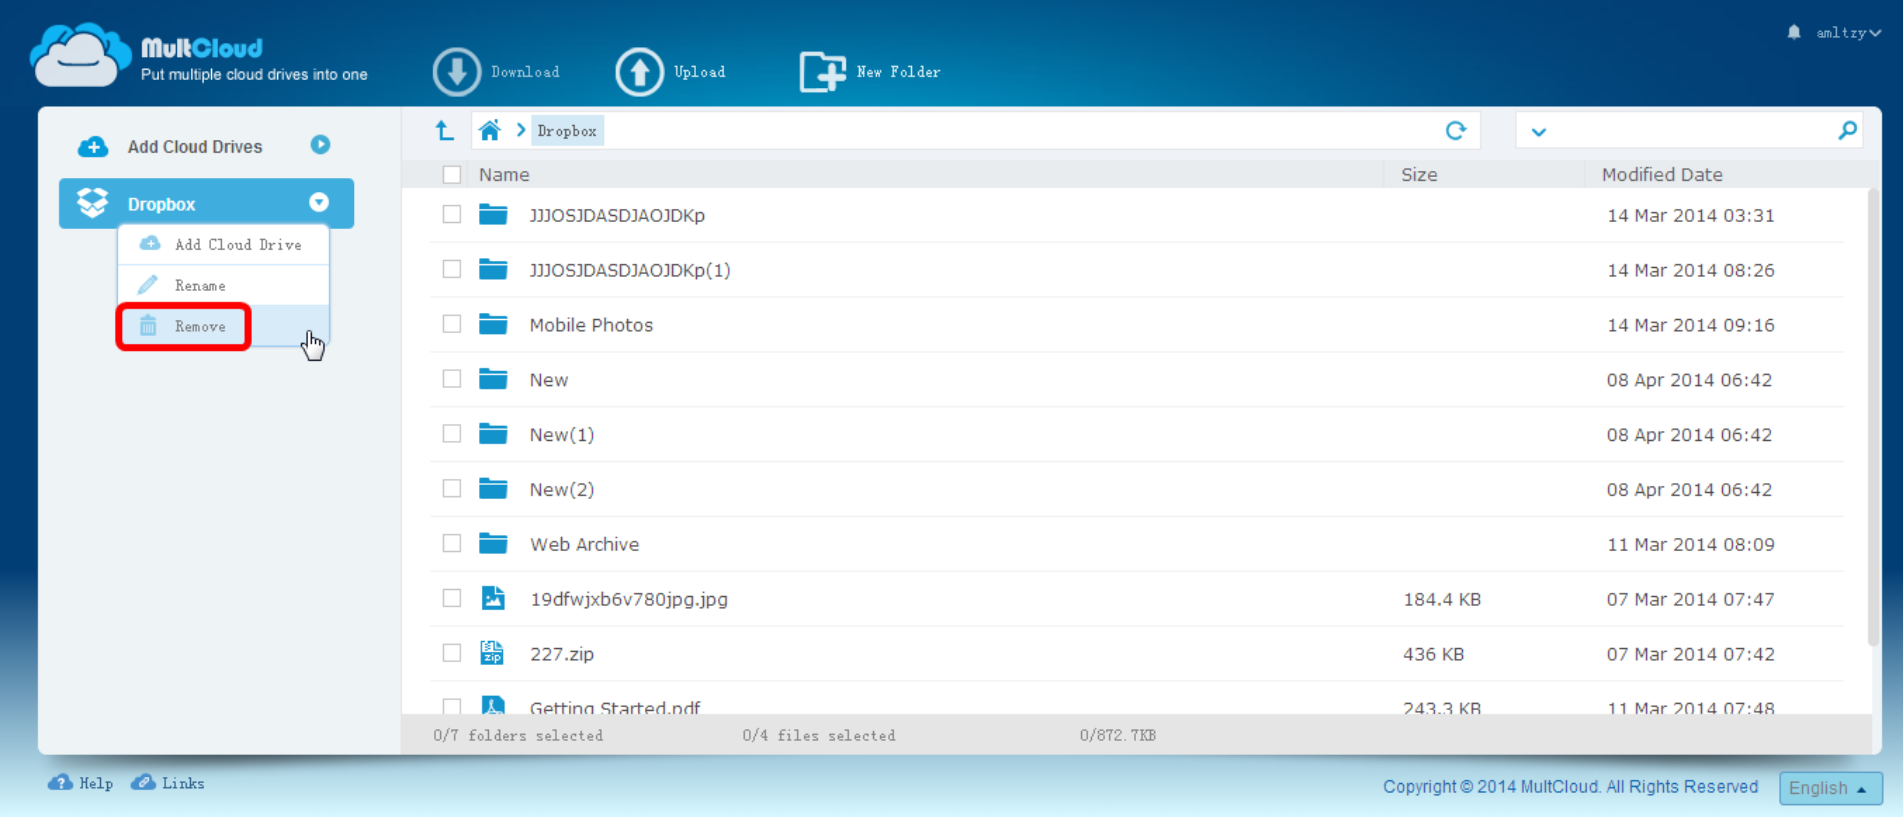
Task: Open the search filter chevron dropdown
Action: (1538, 131)
